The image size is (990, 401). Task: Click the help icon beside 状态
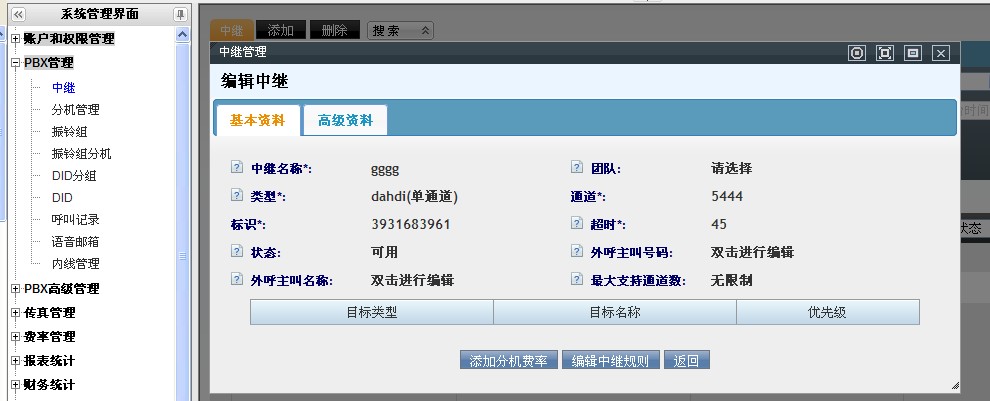click(x=237, y=252)
